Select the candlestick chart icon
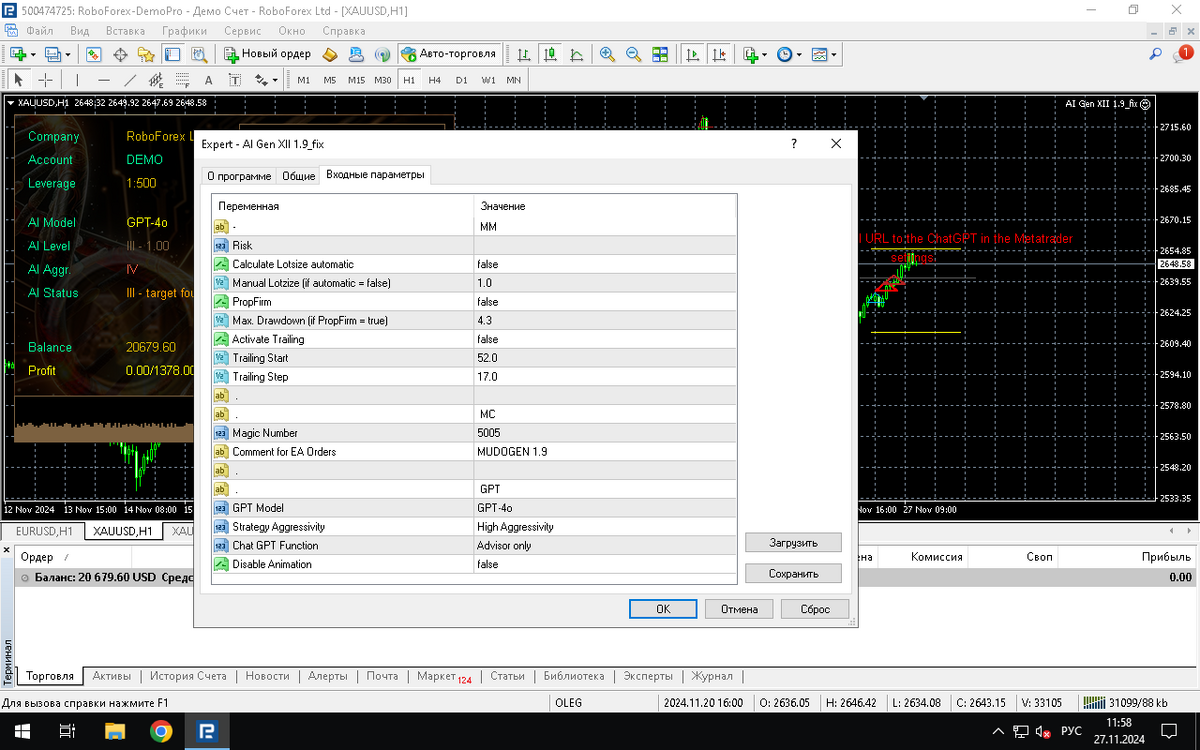 tap(550, 54)
